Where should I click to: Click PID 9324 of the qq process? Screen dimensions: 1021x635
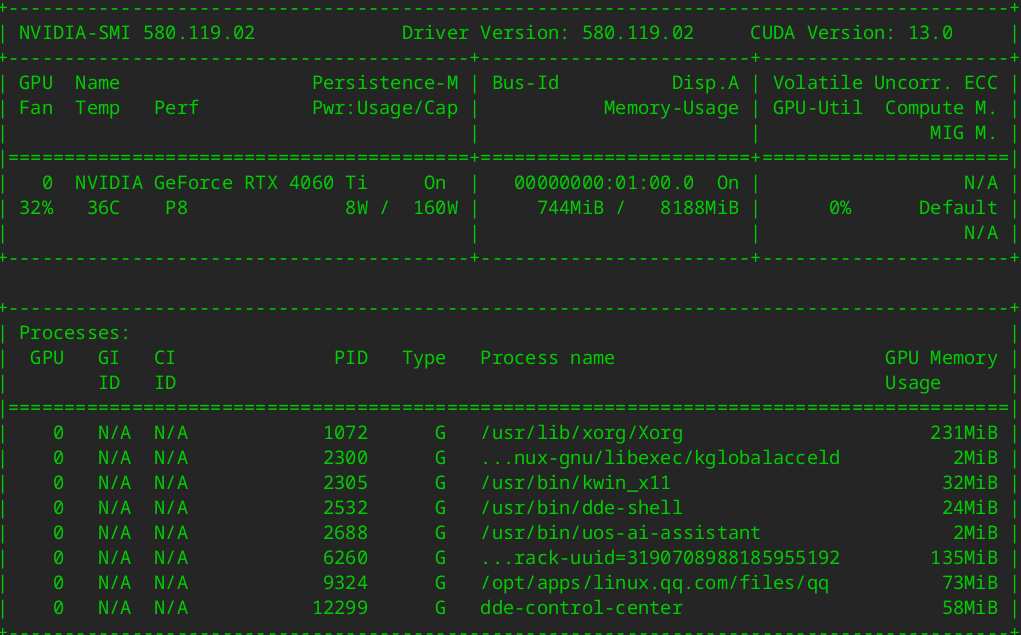point(346,583)
